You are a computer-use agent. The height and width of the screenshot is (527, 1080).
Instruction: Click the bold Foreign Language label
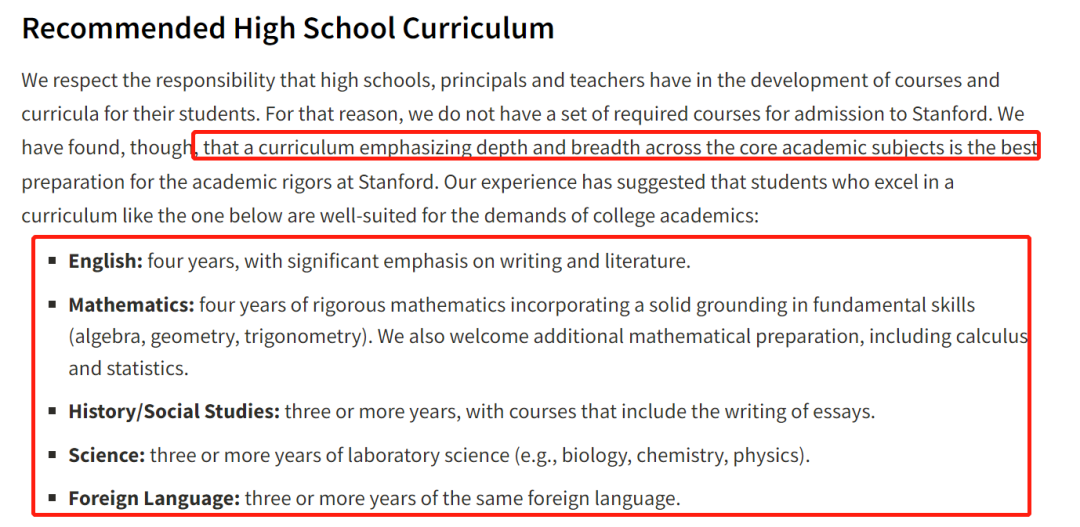pyautogui.click(x=154, y=499)
